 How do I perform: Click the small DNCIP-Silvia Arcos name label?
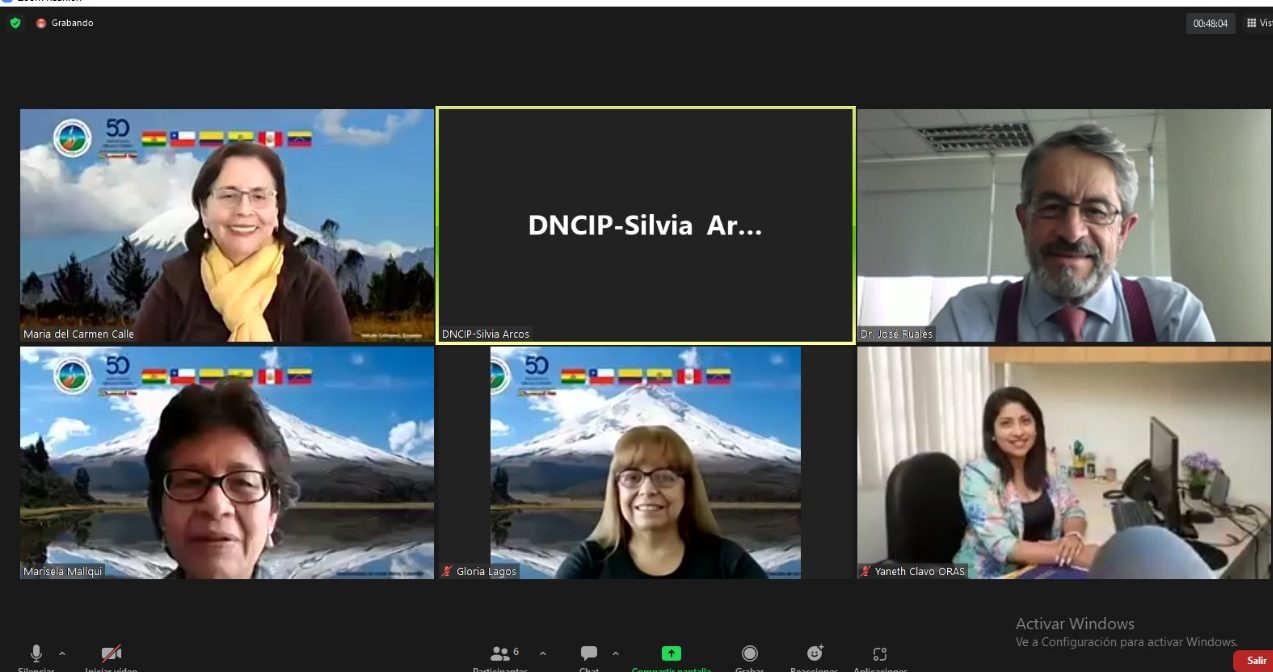[486, 334]
